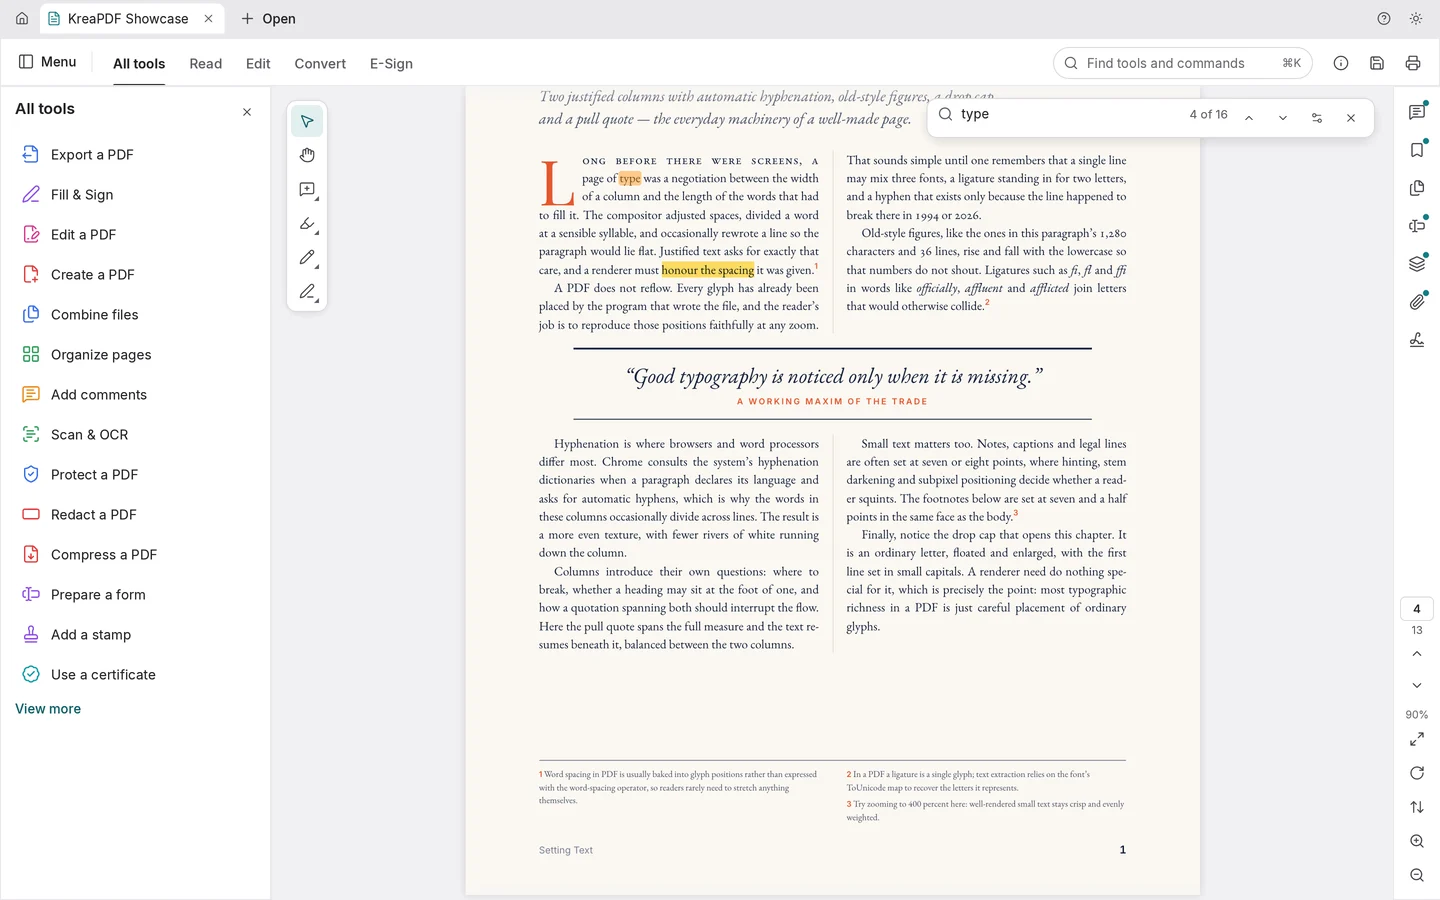Start Scan & OCR tool
The image size is (1440, 900).
tap(135, 435)
